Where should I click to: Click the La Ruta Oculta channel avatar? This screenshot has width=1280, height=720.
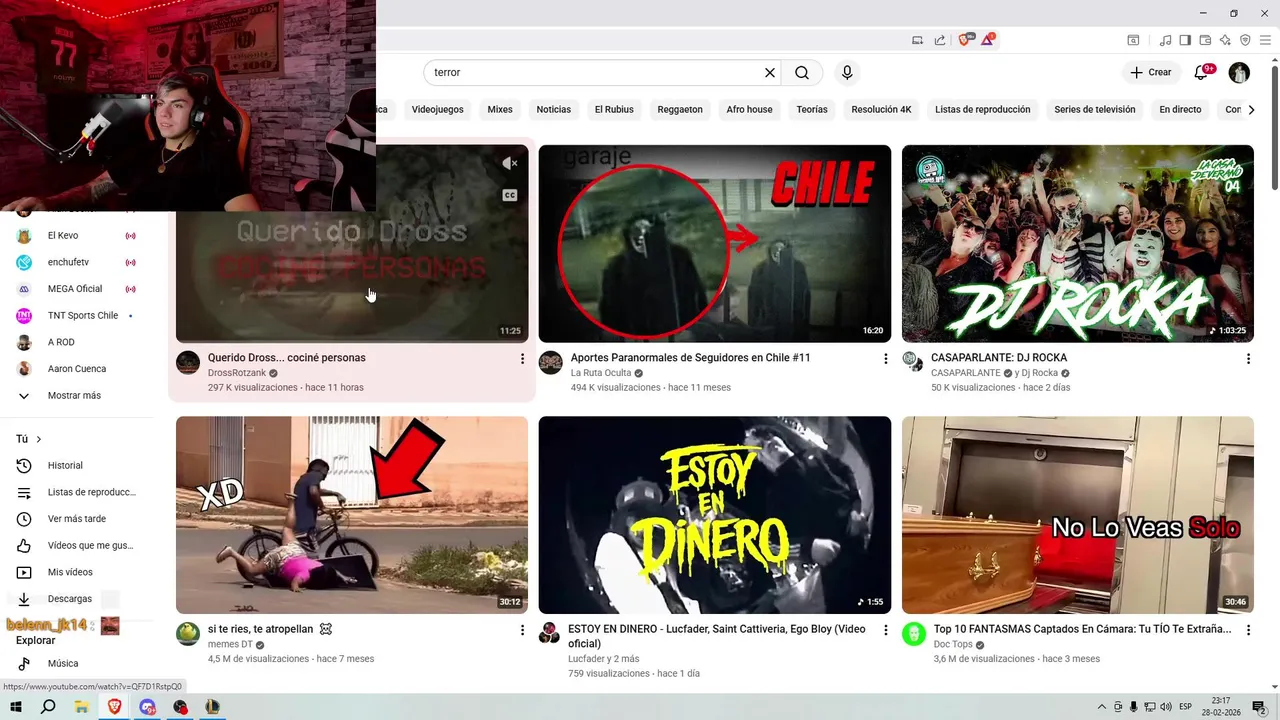pos(551,362)
